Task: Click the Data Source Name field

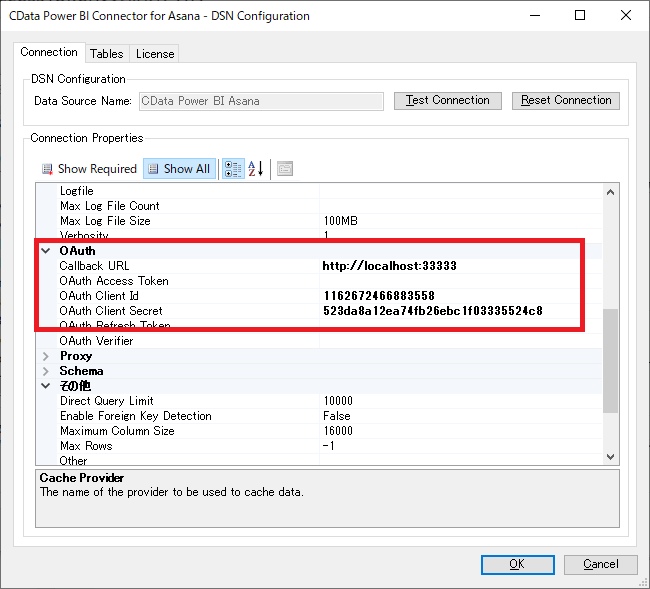Action: pos(262,101)
